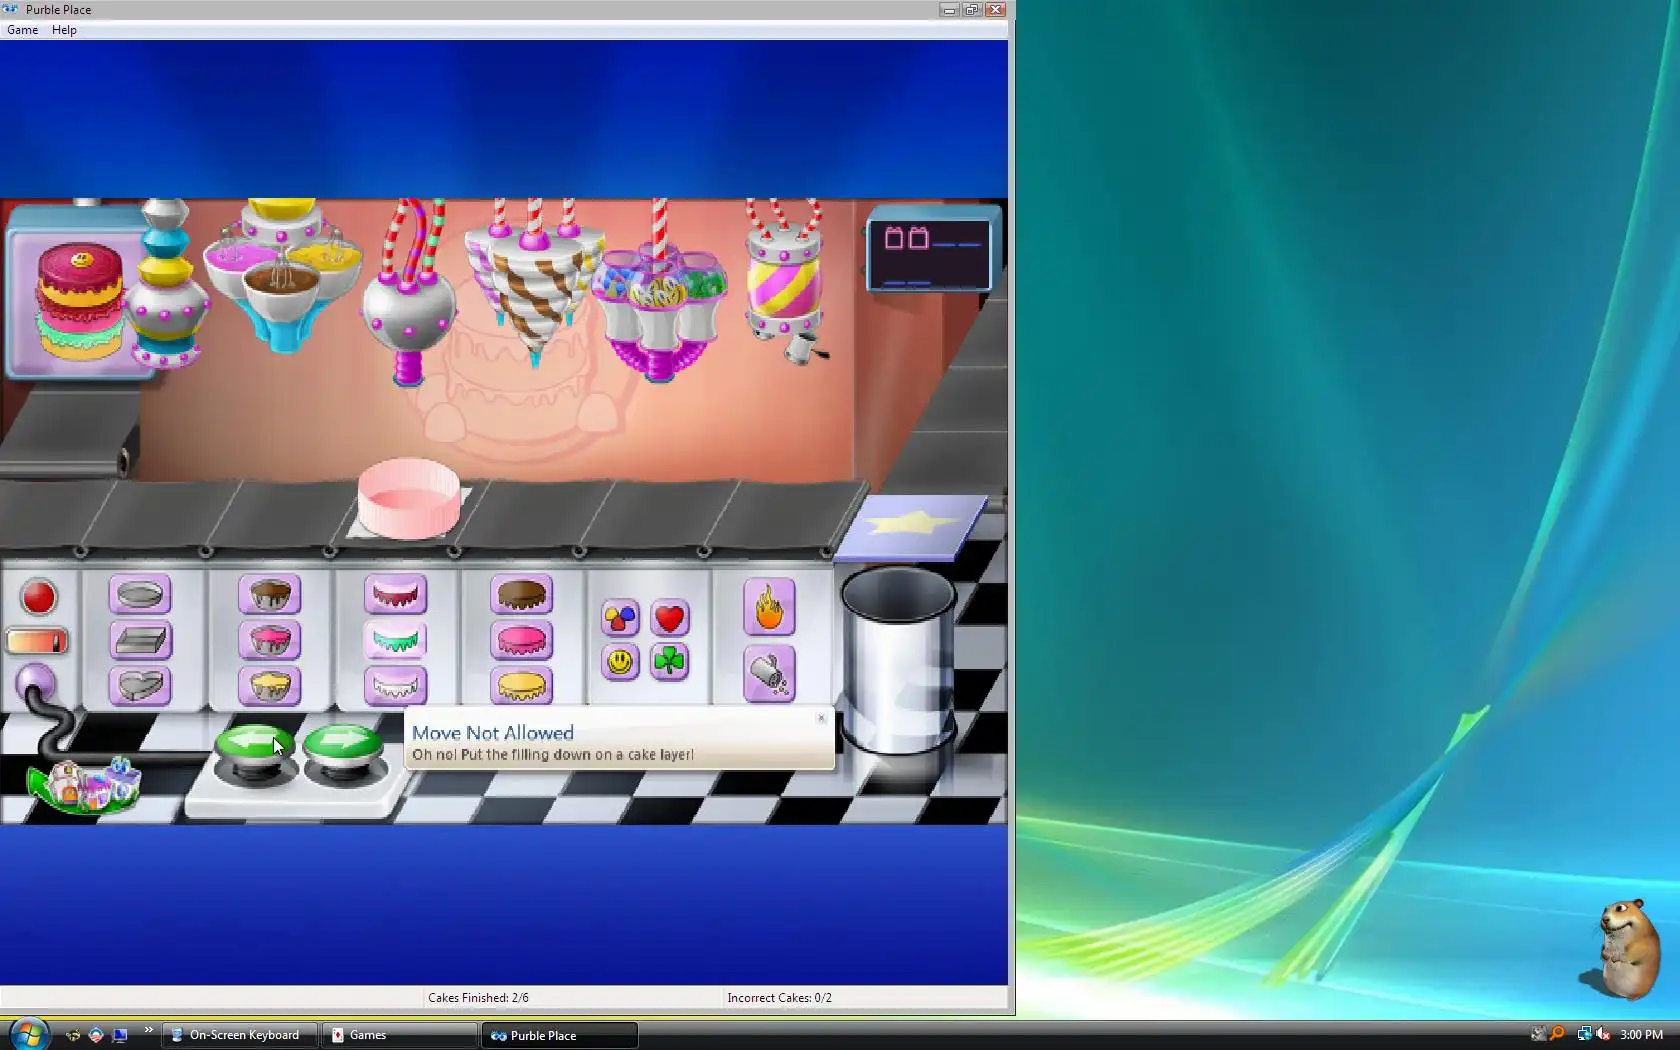
Task: Click the red stop button
Action: click(39, 598)
